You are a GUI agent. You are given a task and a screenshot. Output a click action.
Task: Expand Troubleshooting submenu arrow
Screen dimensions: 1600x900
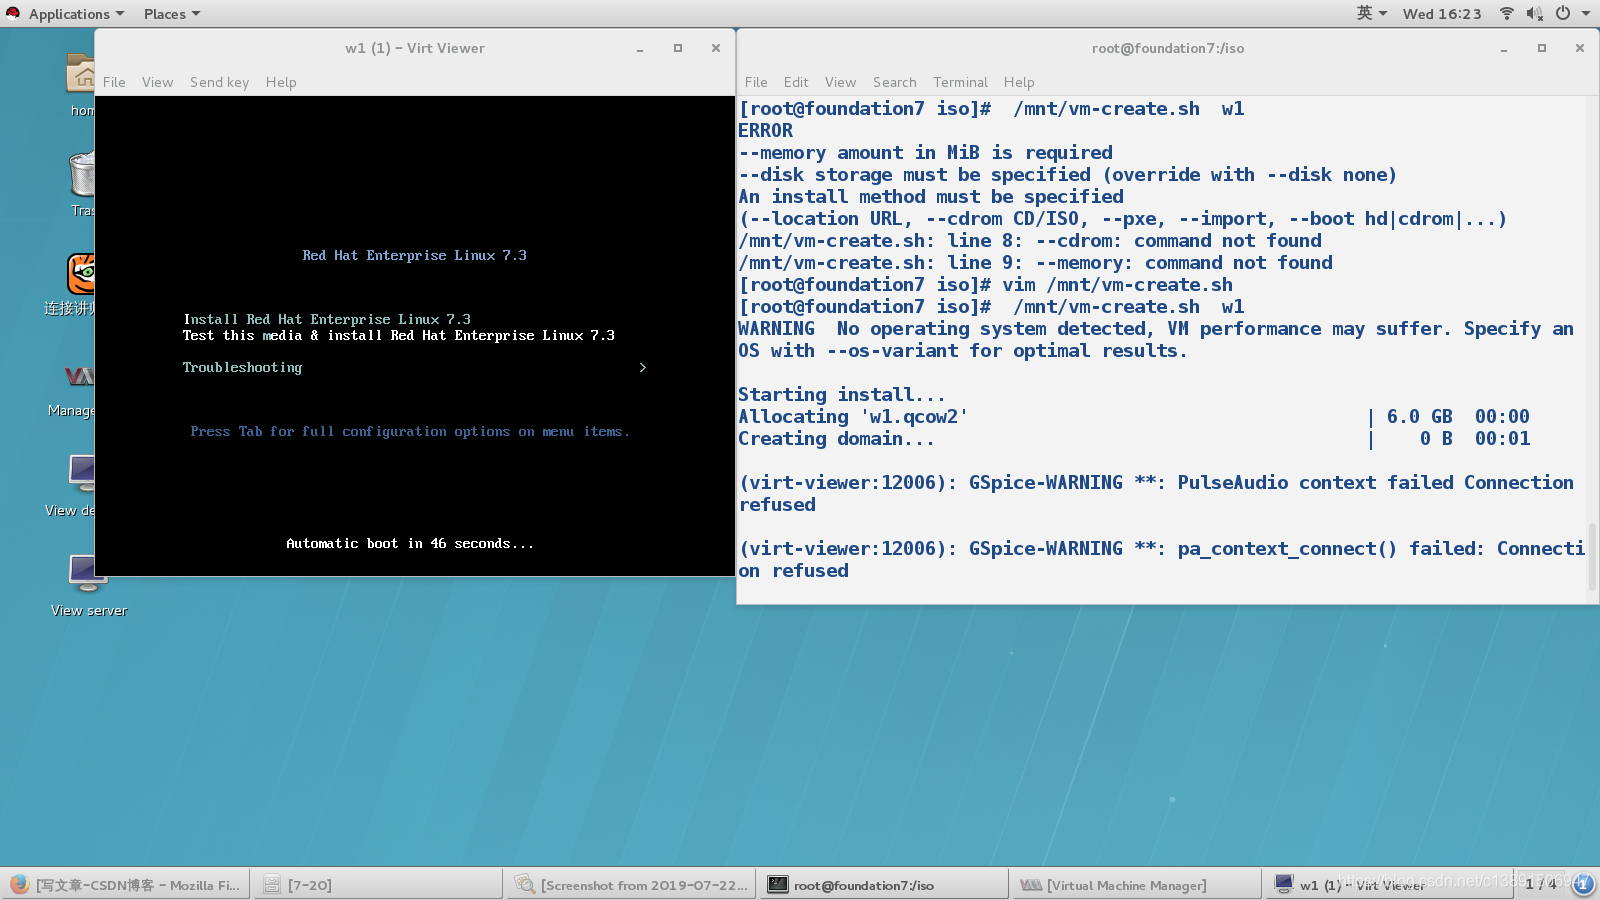point(642,367)
